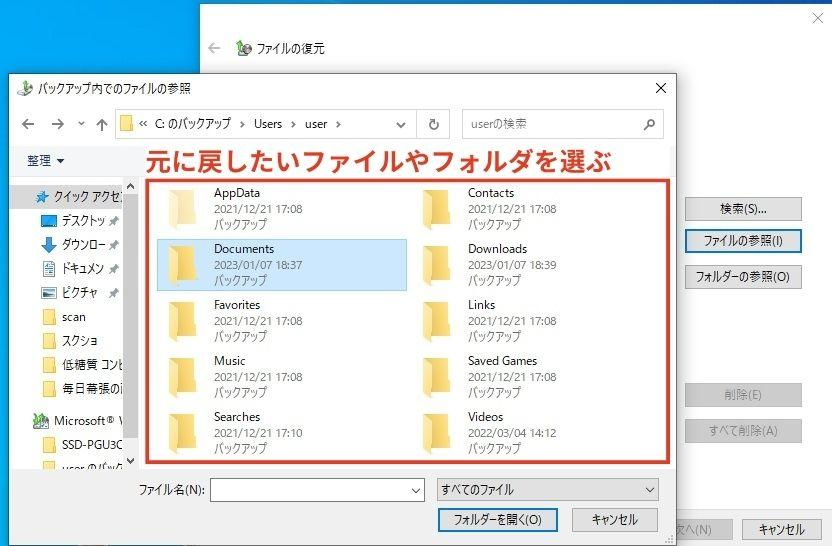Select the Contacts folder icon
Viewport: 832px width, 546px height.
pyautogui.click(x=436, y=209)
